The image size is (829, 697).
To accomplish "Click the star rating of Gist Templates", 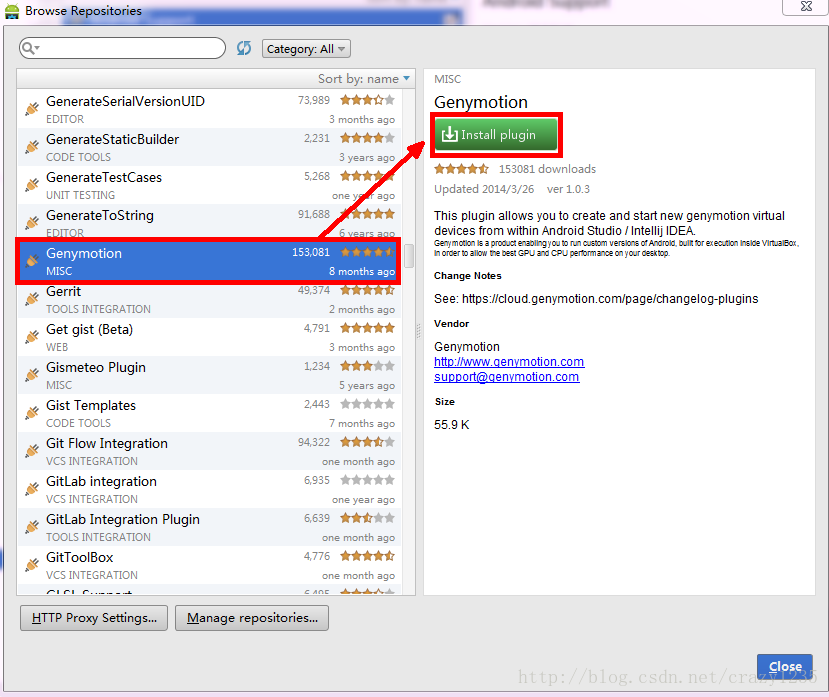I will (x=367, y=404).
